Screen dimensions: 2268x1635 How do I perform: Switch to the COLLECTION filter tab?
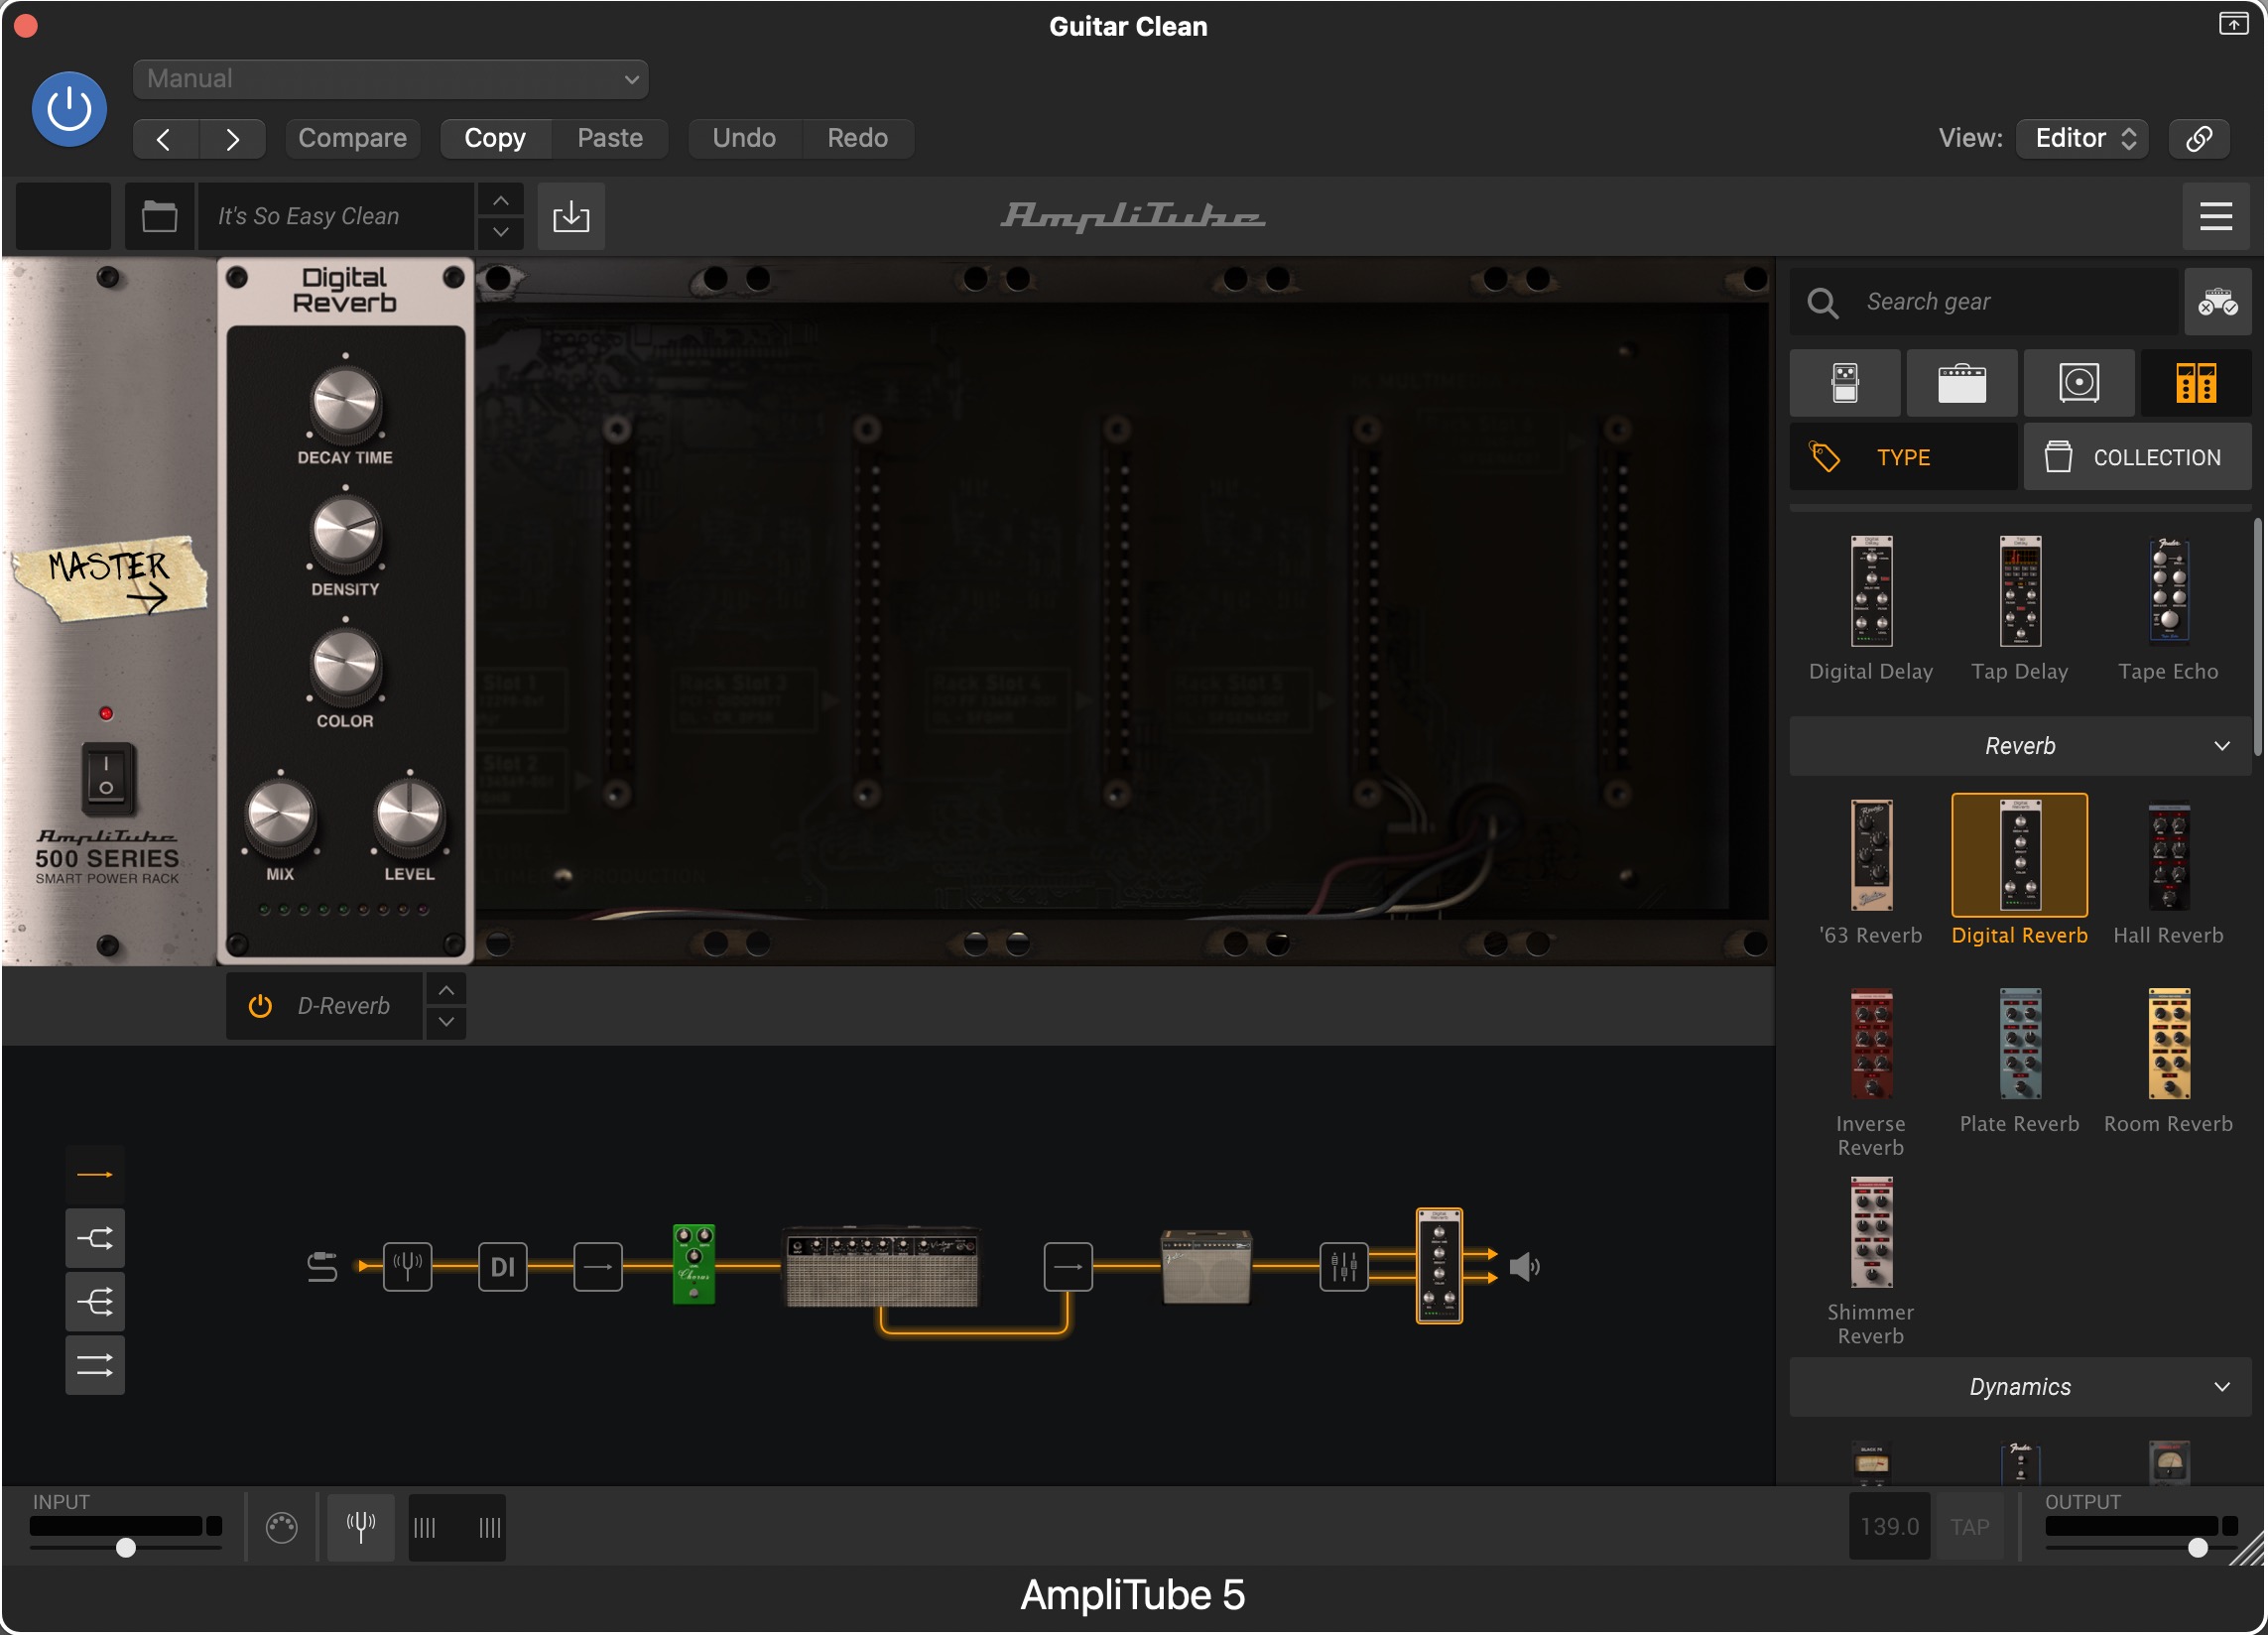point(2137,457)
